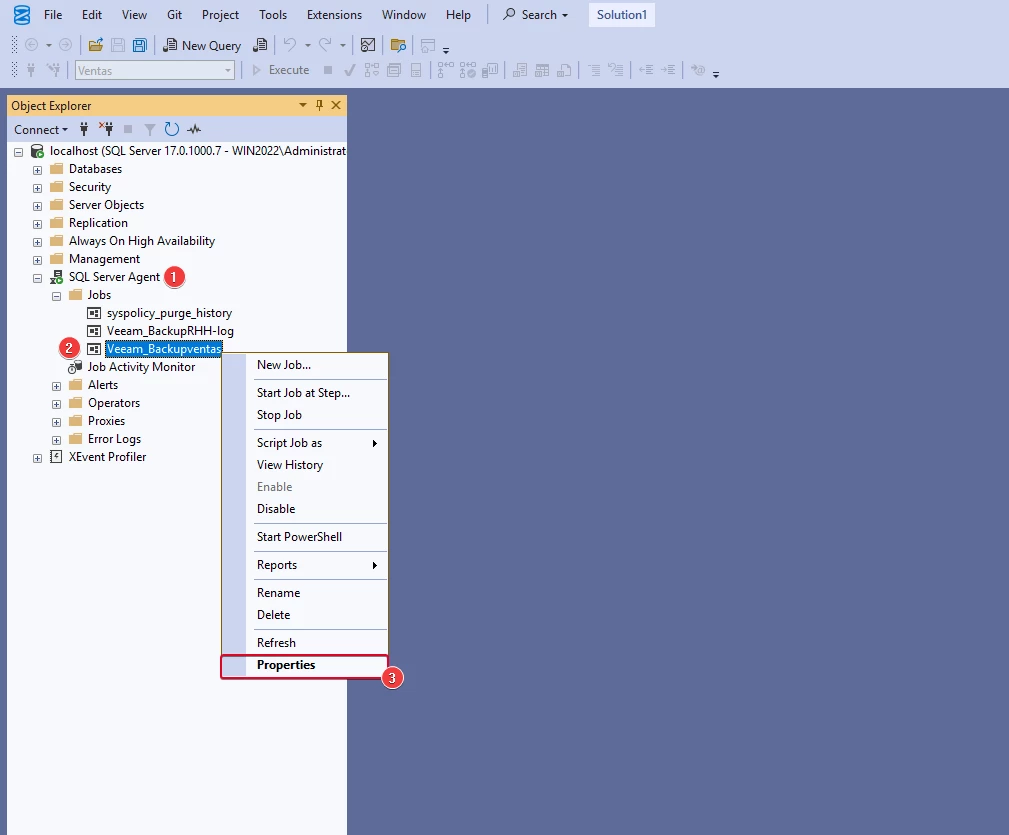Click Object Explorer activity monitor pulse icon
Viewport: 1009px width, 835px height.
click(x=194, y=129)
